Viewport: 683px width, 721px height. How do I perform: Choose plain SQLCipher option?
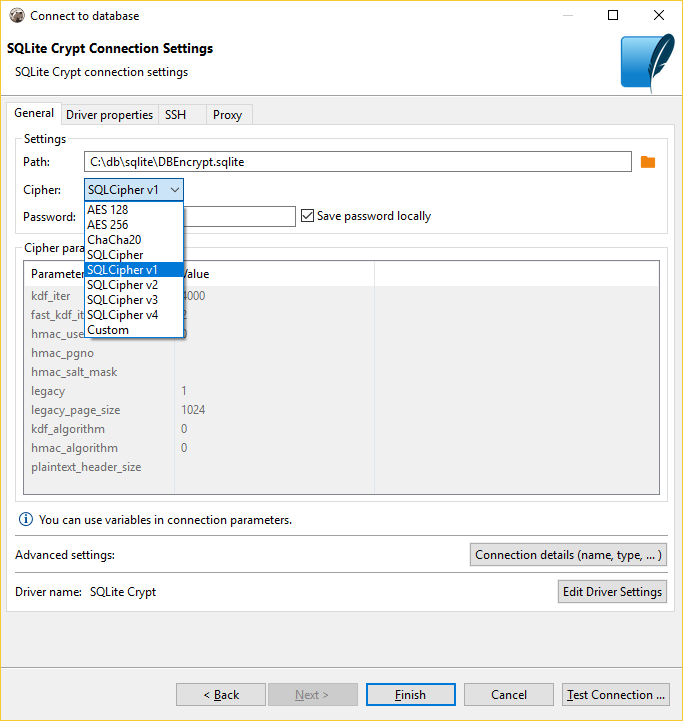coord(134,255)
